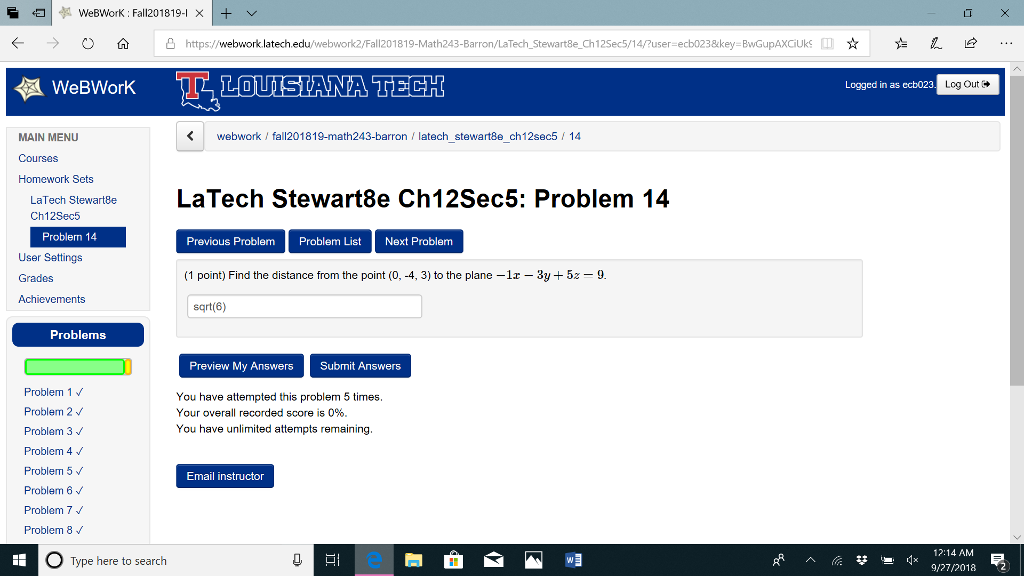Open the Mail app from the taskbar

click(493, 559)
